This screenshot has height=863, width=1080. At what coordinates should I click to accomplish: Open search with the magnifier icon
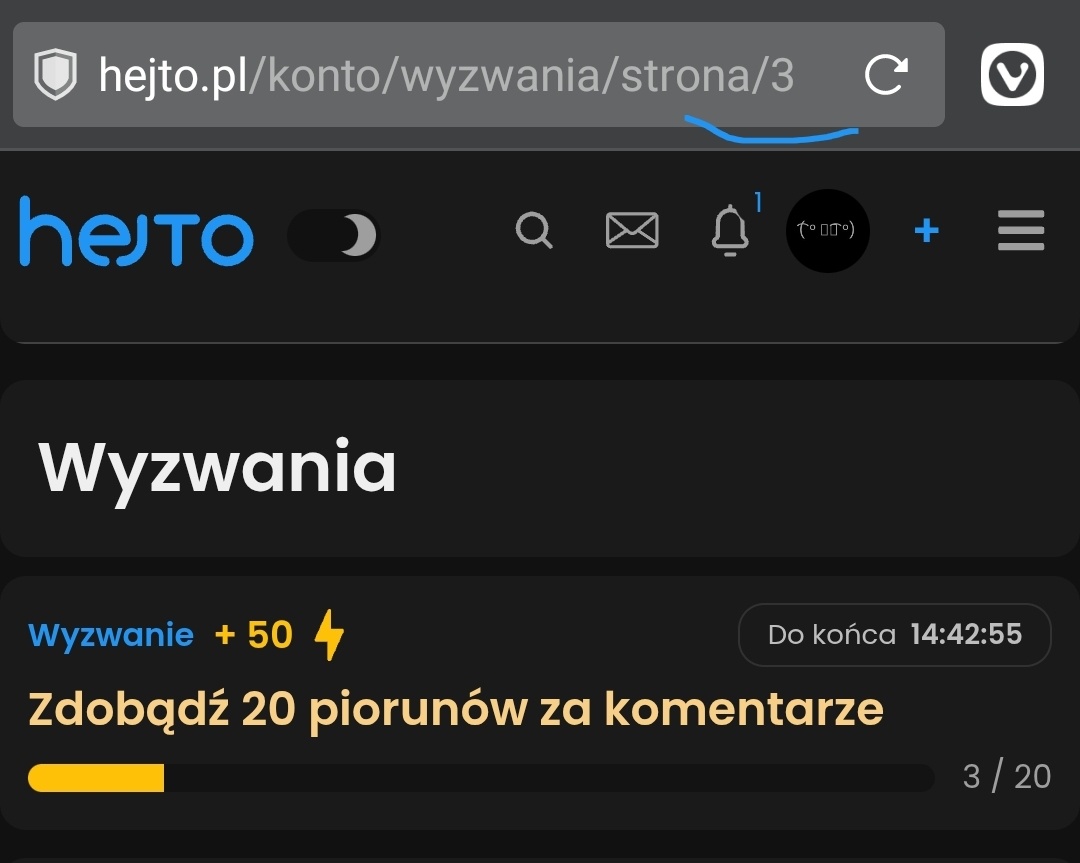point(534,231)
